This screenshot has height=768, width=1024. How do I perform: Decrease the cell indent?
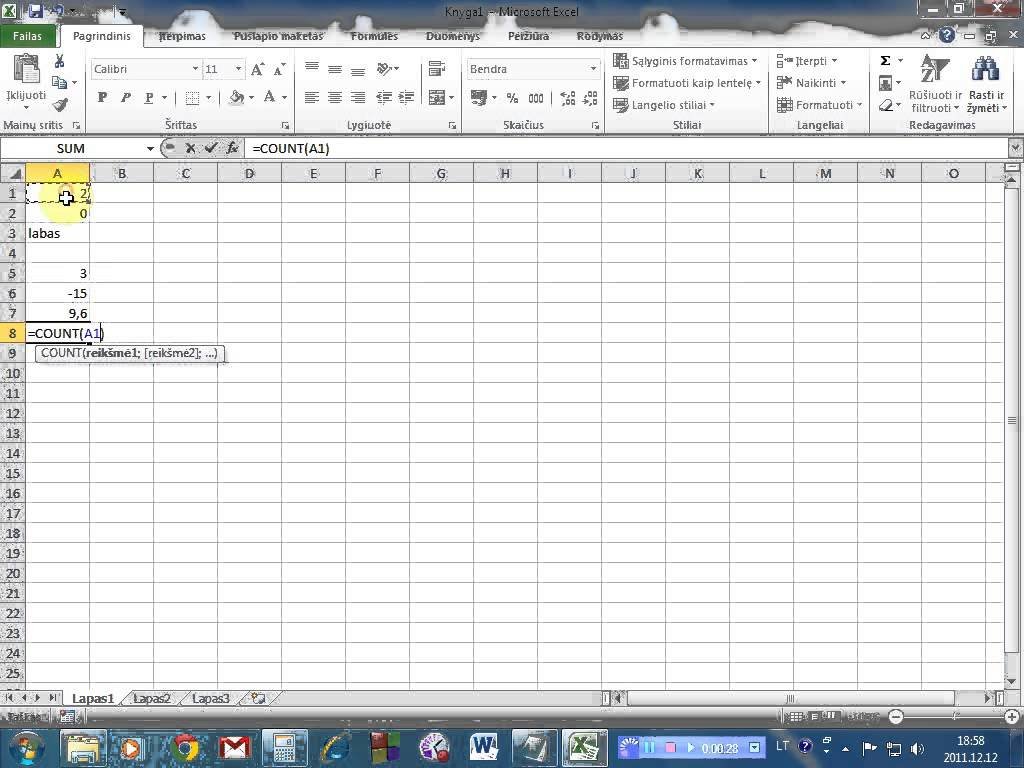(x=384, y=98)
